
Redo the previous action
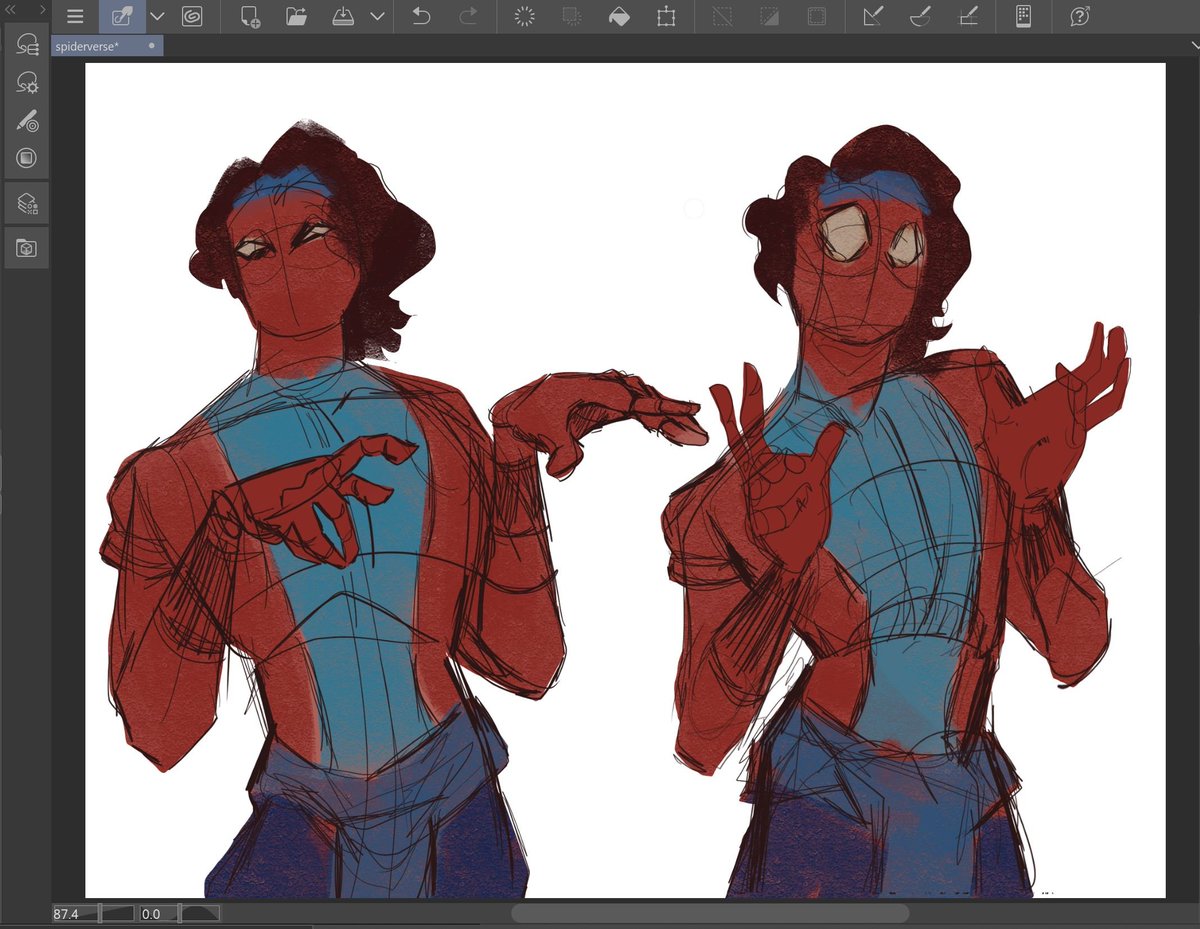[x=468, y=16]
